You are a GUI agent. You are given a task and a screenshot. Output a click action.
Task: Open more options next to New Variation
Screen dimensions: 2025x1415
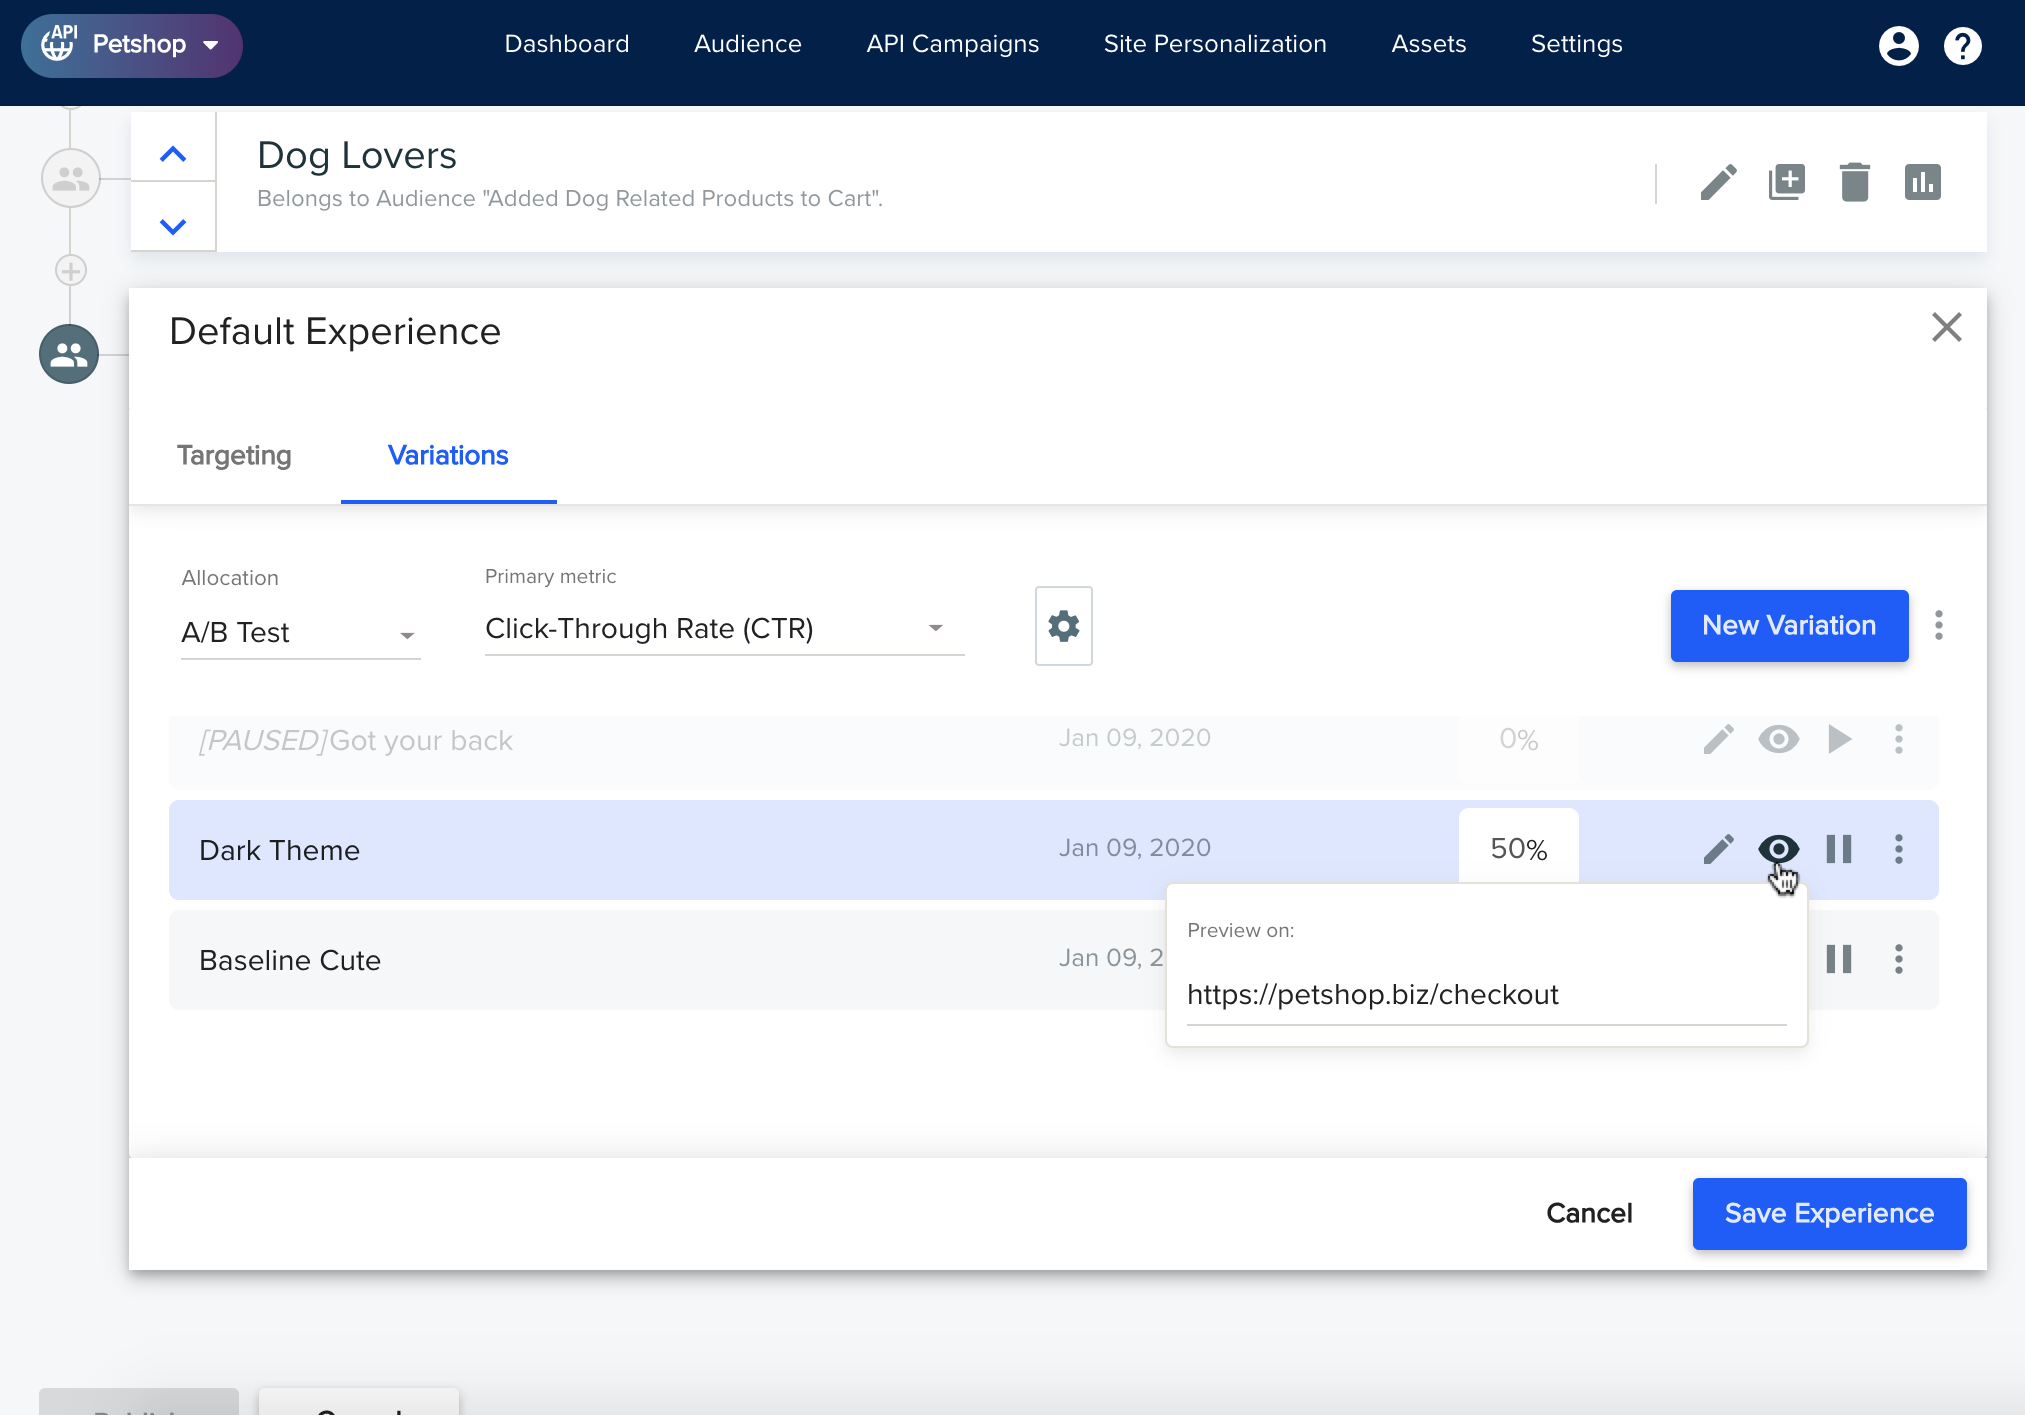(x=1938, y=625)
